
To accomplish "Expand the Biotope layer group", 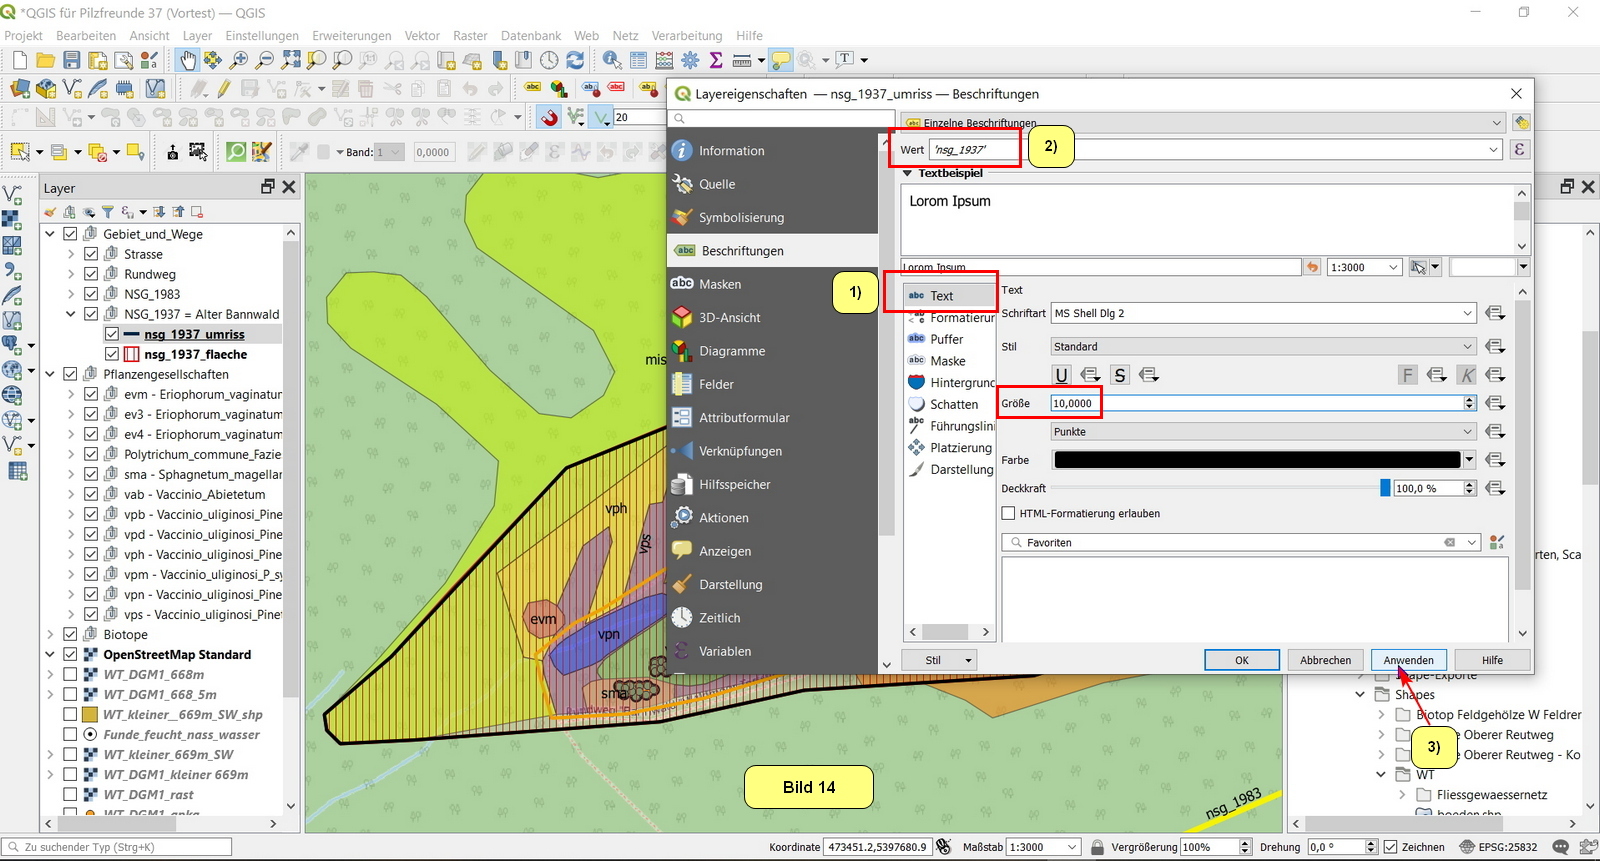I will [50, 634].
